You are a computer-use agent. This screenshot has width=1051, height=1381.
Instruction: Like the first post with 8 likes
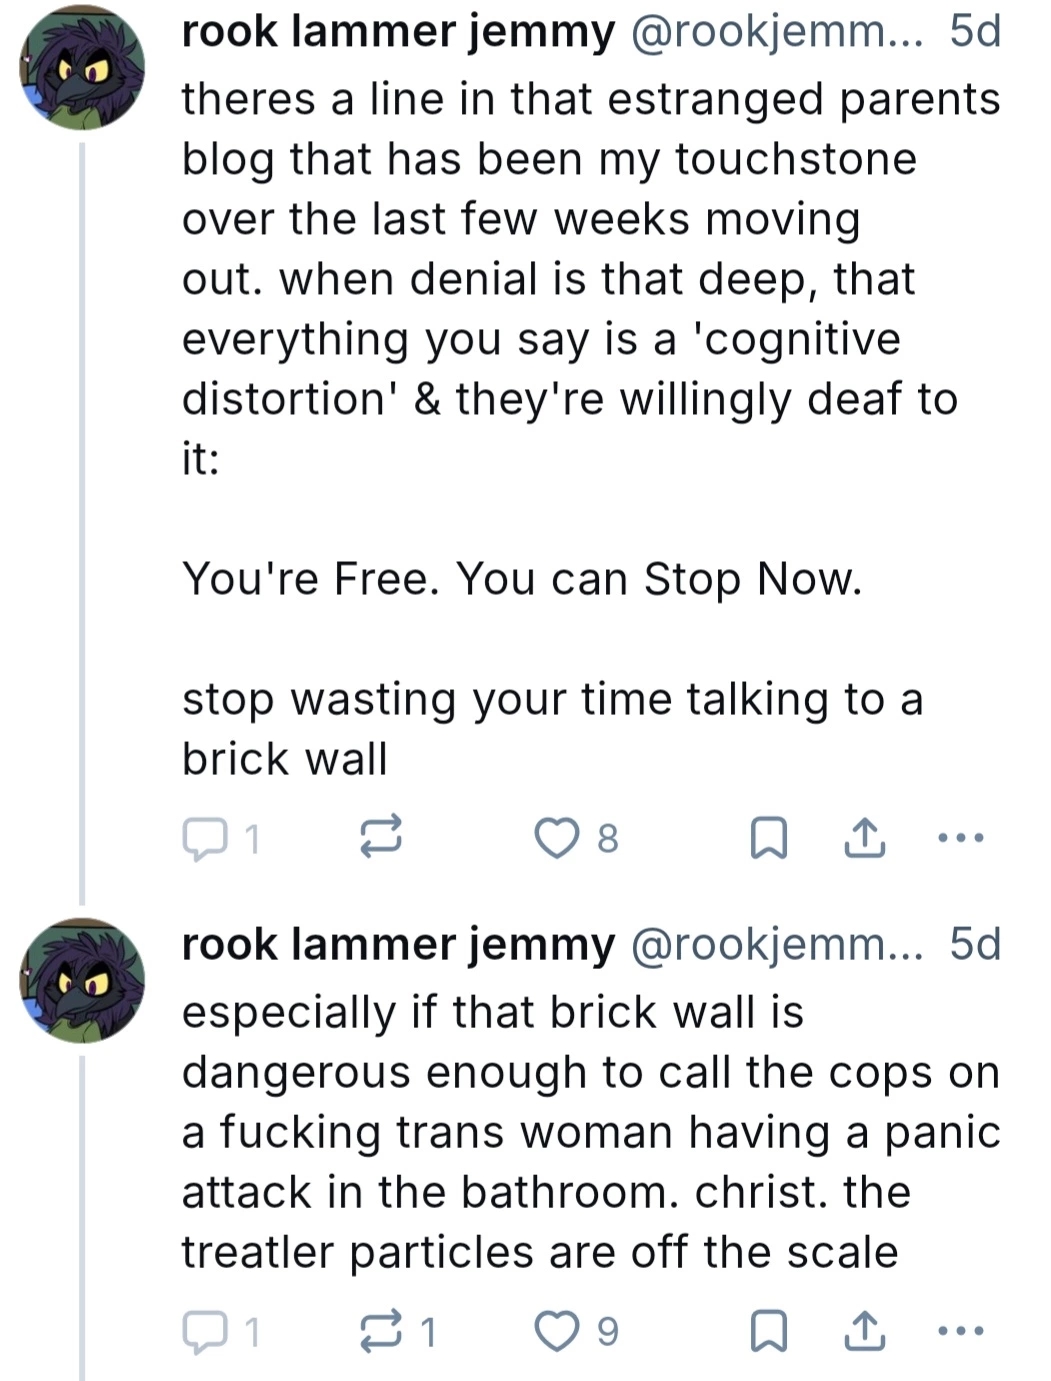(x=556, y=838)
